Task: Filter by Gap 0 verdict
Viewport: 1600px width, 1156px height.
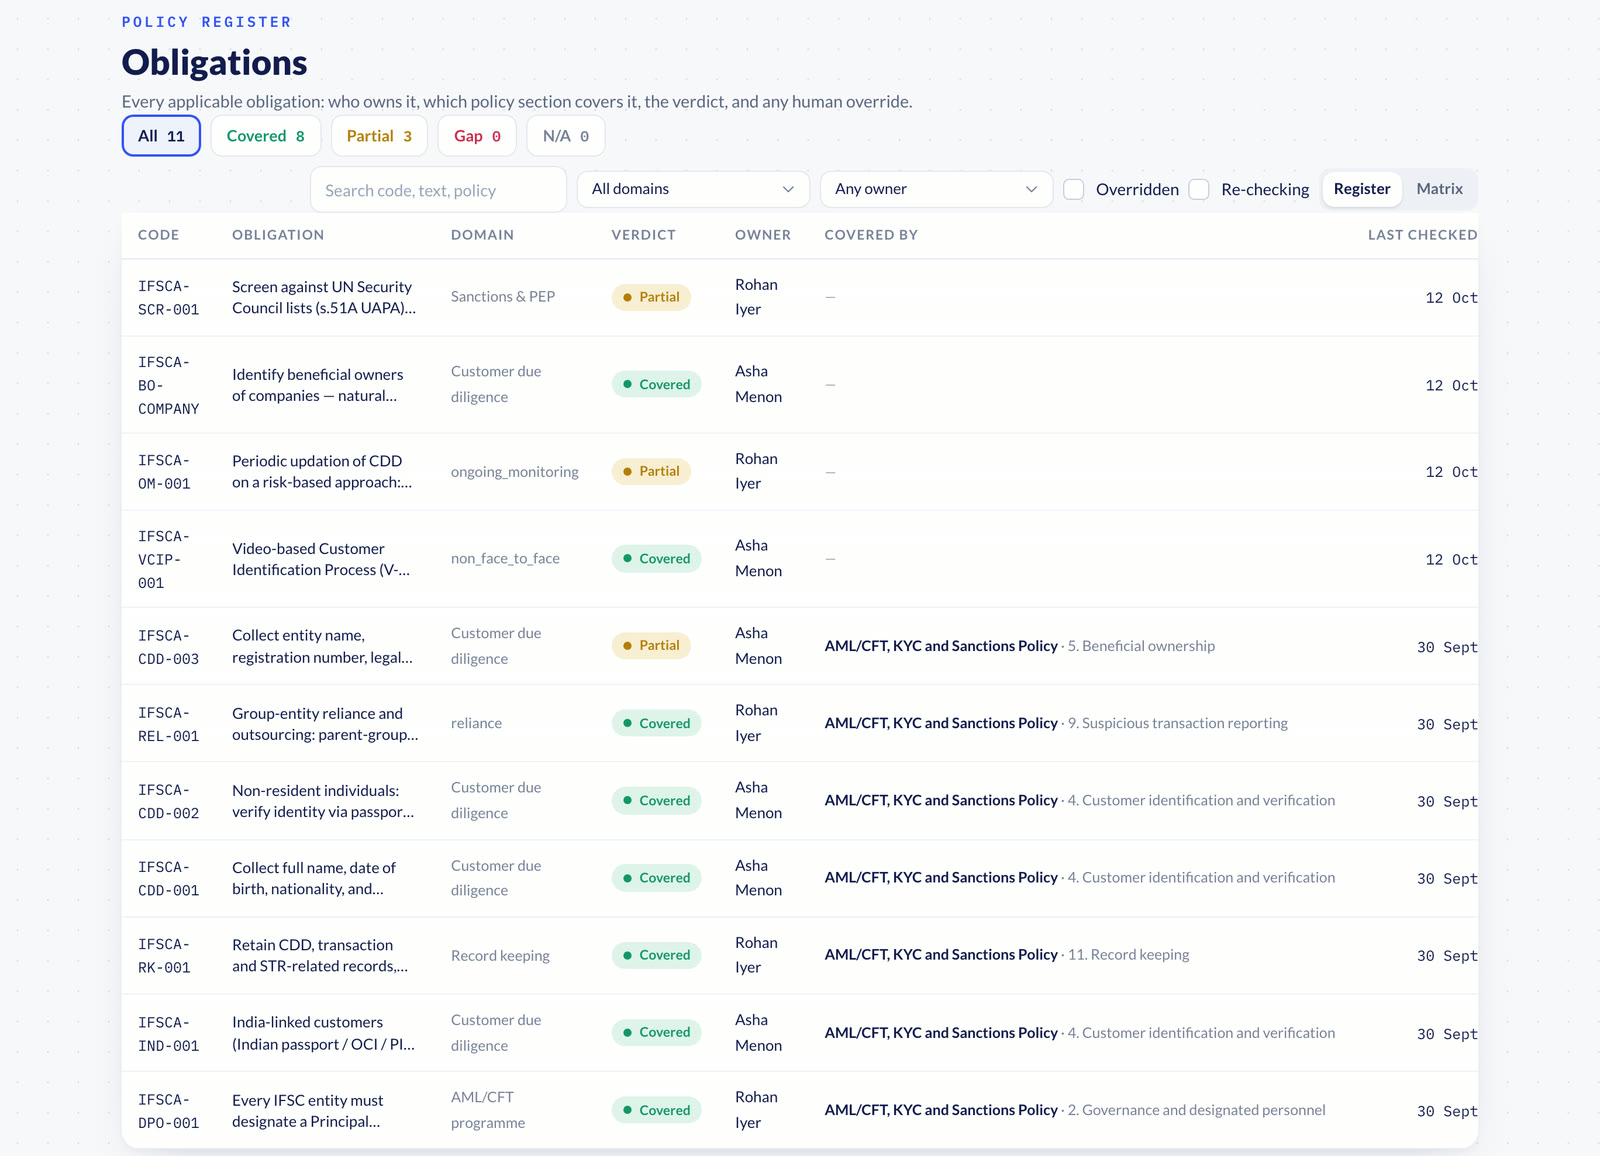Action: (477, 136)
